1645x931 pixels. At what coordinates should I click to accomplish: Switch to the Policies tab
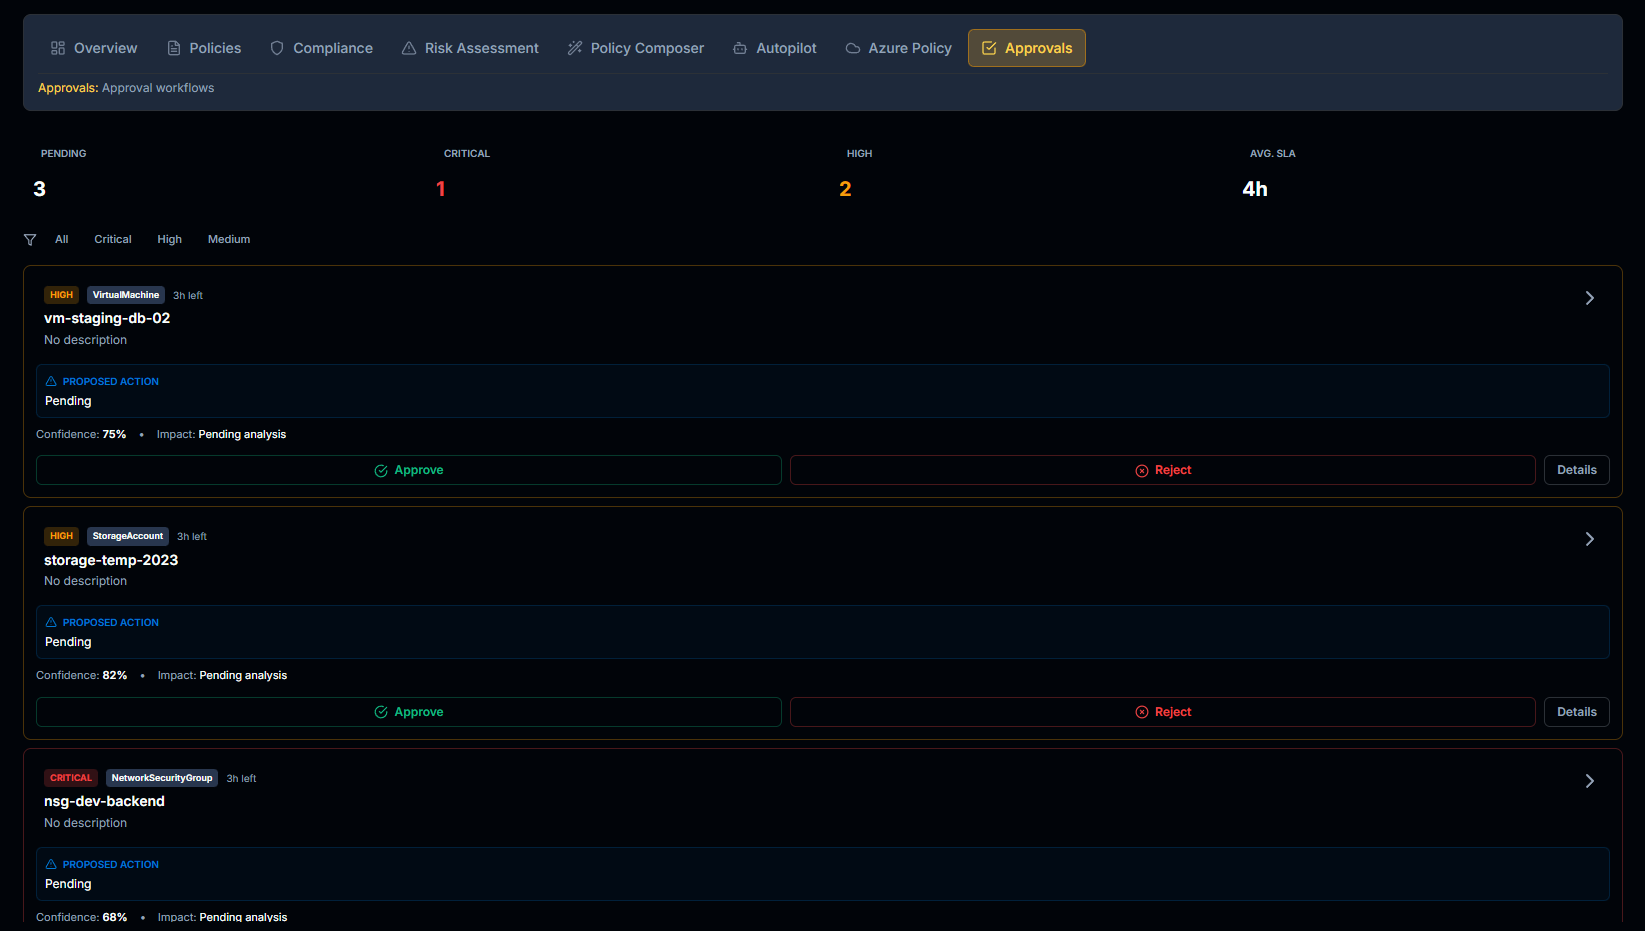pos(204,48)
